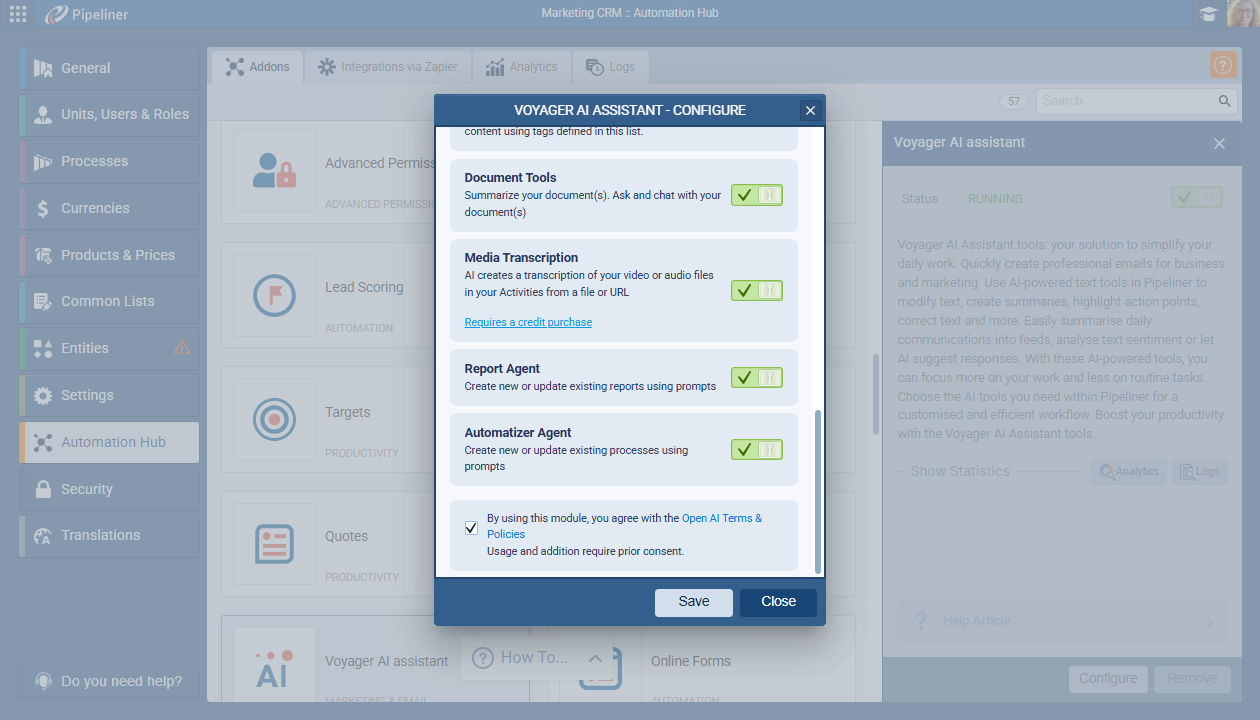The width and height of the screenshot is (1260, 720).
Task: Click the search magnifier icon
Action: coord(1224,101)
